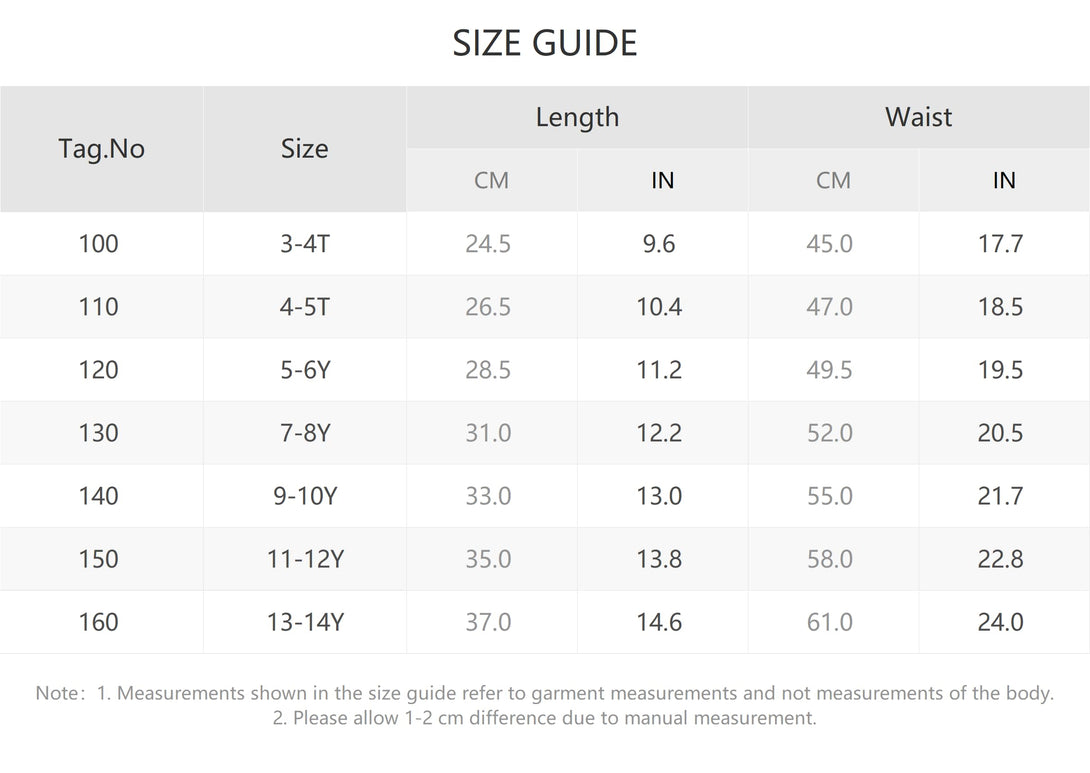Click the CM subheader under Length

pos(491,180)
